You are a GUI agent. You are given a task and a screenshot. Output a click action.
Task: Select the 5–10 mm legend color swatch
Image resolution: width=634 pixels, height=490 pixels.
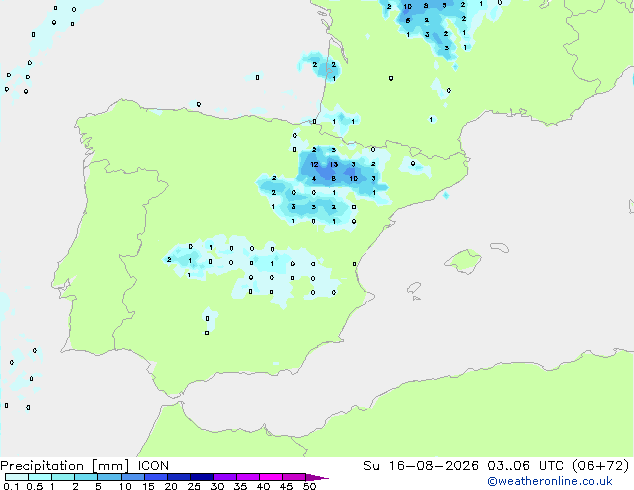click(x=109, y=477)
